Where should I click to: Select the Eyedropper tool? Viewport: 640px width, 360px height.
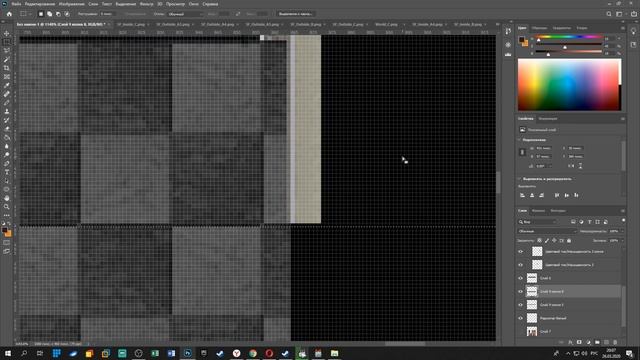7,85
